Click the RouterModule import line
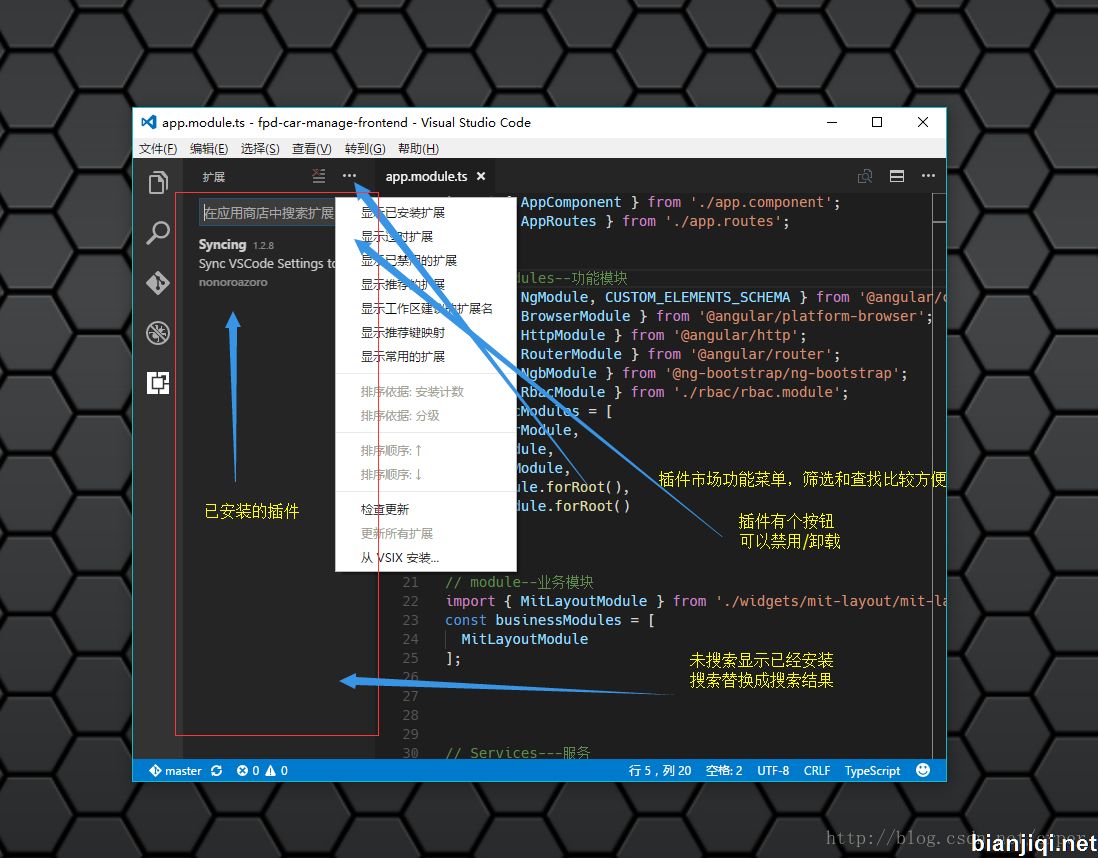1098x858 pixels. tap(679, 354)
